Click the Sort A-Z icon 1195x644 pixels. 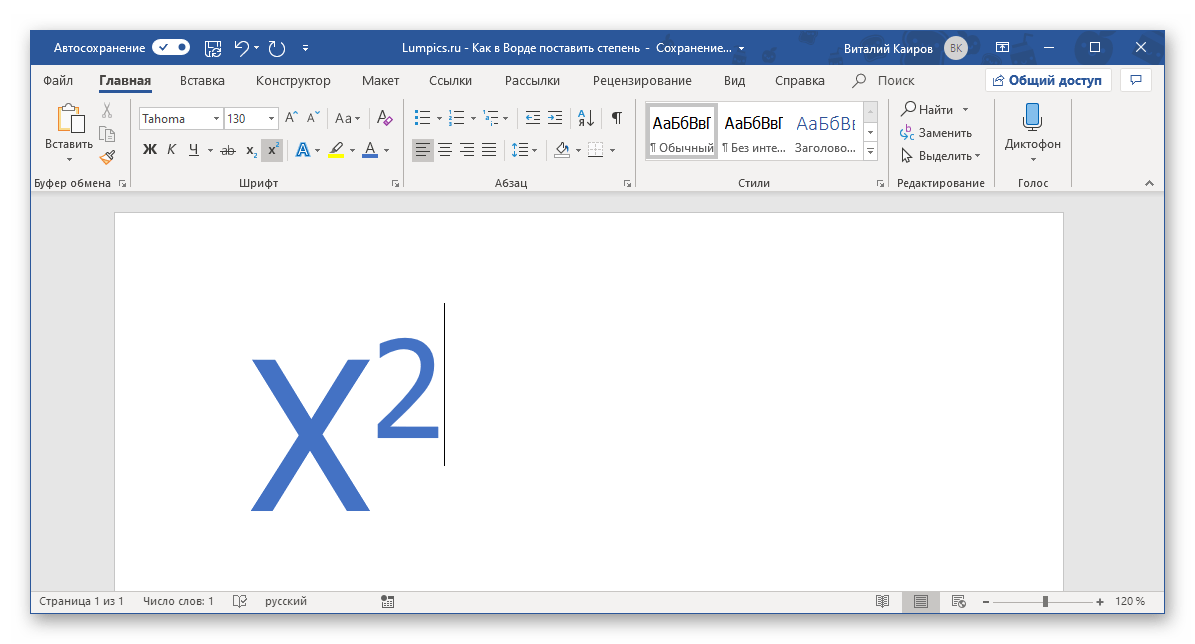click(x=587, y=118)
